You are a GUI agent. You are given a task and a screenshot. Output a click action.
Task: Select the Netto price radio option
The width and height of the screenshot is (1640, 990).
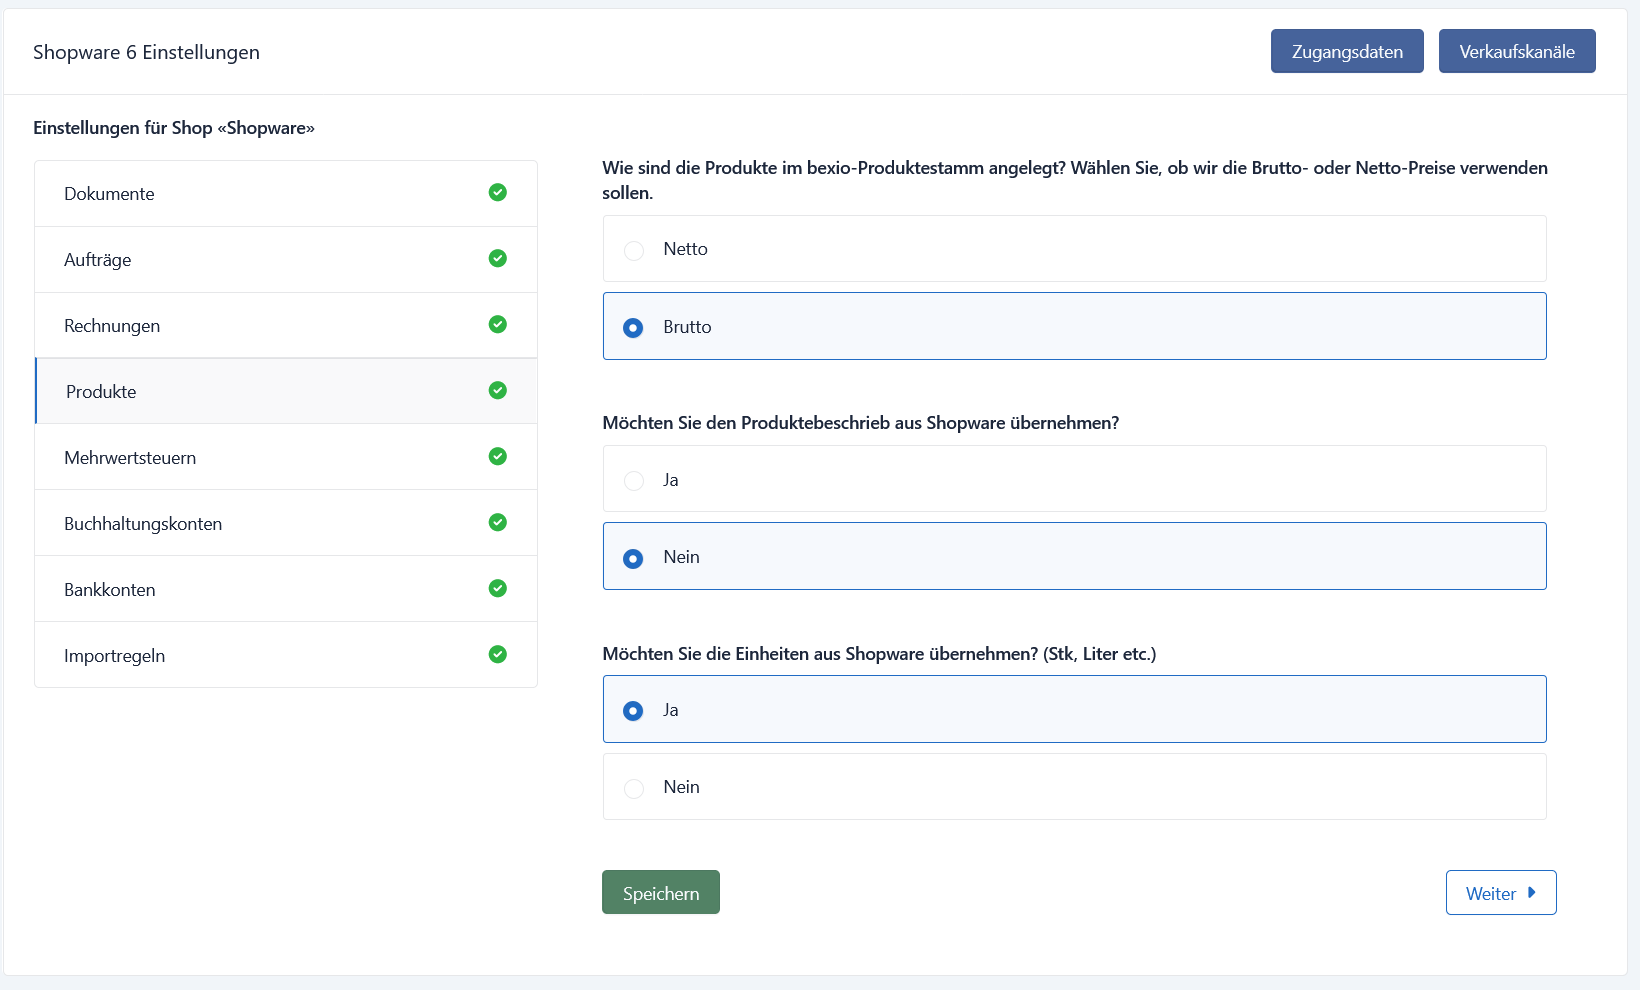point(1074,249)
